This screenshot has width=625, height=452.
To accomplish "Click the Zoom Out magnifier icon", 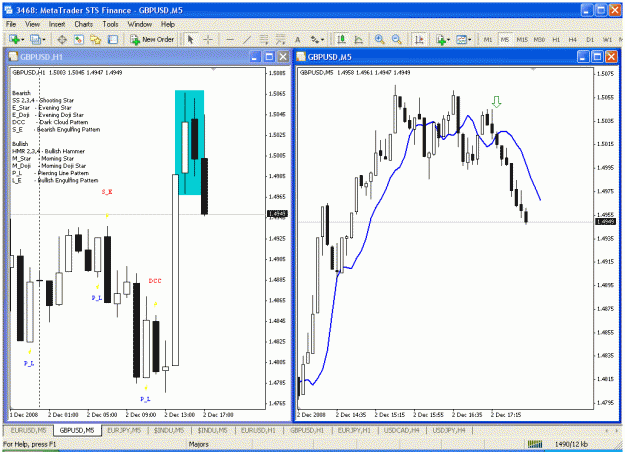I will tap(397, 39).
